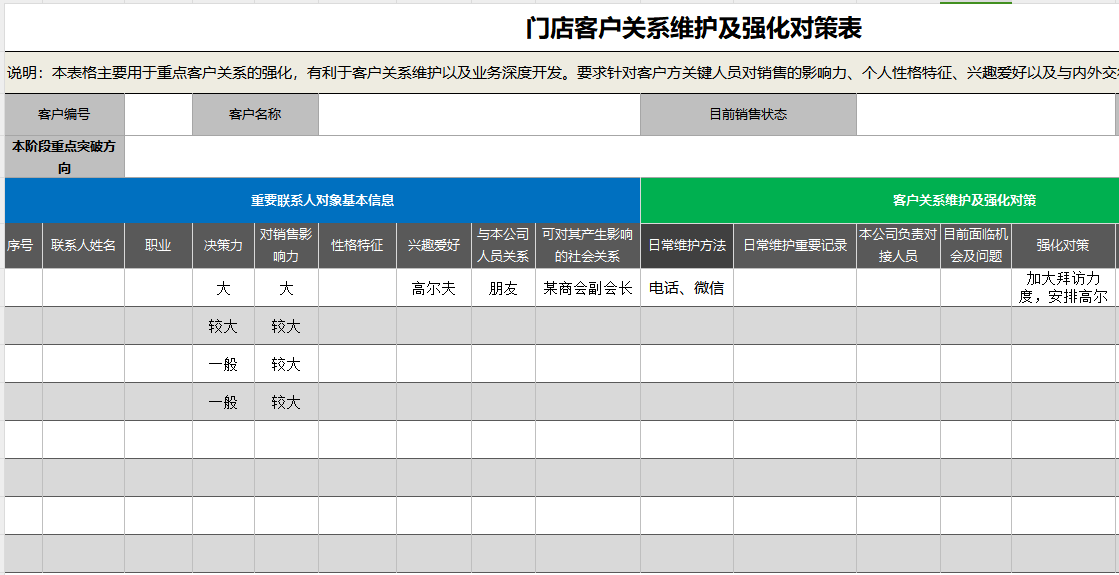Click the 兴趣爱好 column header

tap(433, 245)
